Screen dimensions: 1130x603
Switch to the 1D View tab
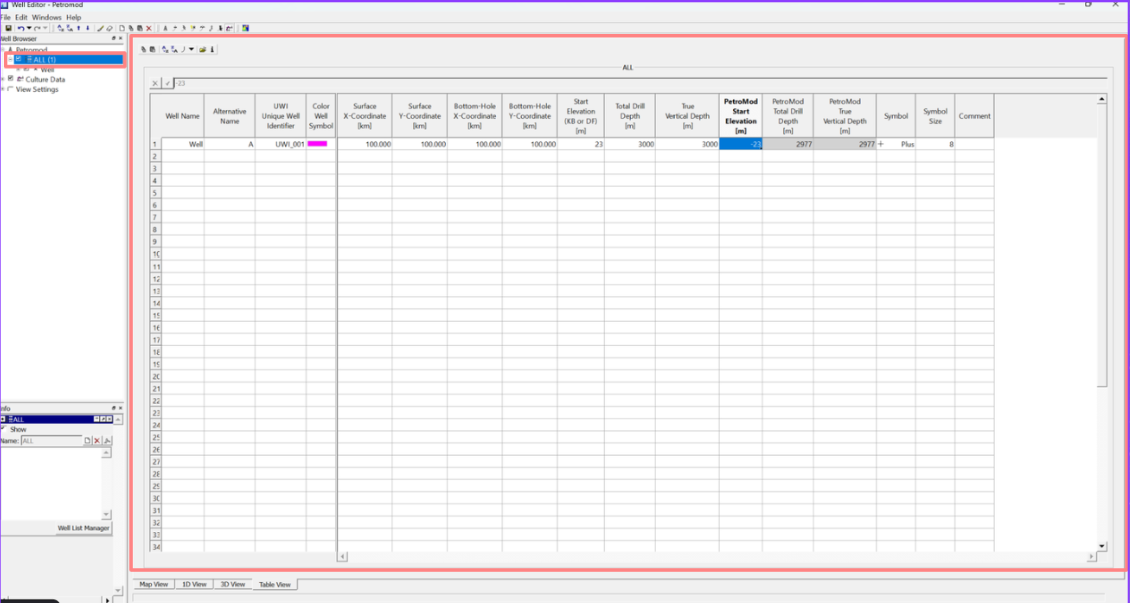194,584
